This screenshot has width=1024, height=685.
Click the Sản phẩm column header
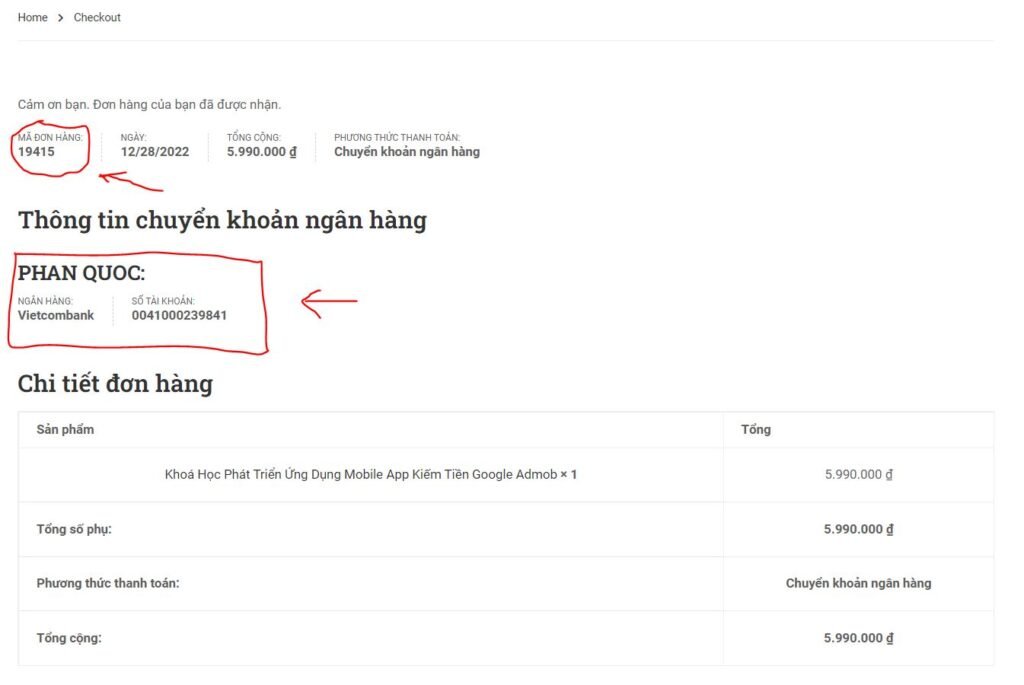pyautogui.click(x=65, y=429)
